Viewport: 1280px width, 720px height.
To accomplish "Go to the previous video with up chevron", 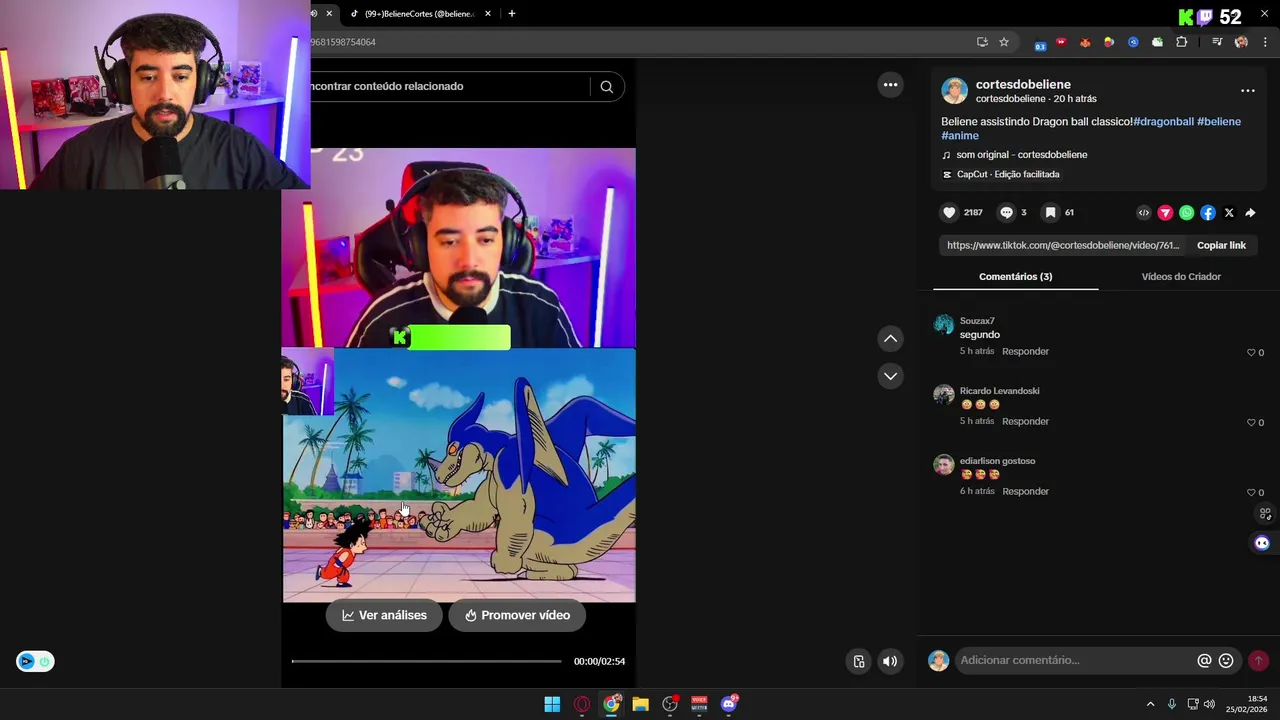I will (890, 339).
